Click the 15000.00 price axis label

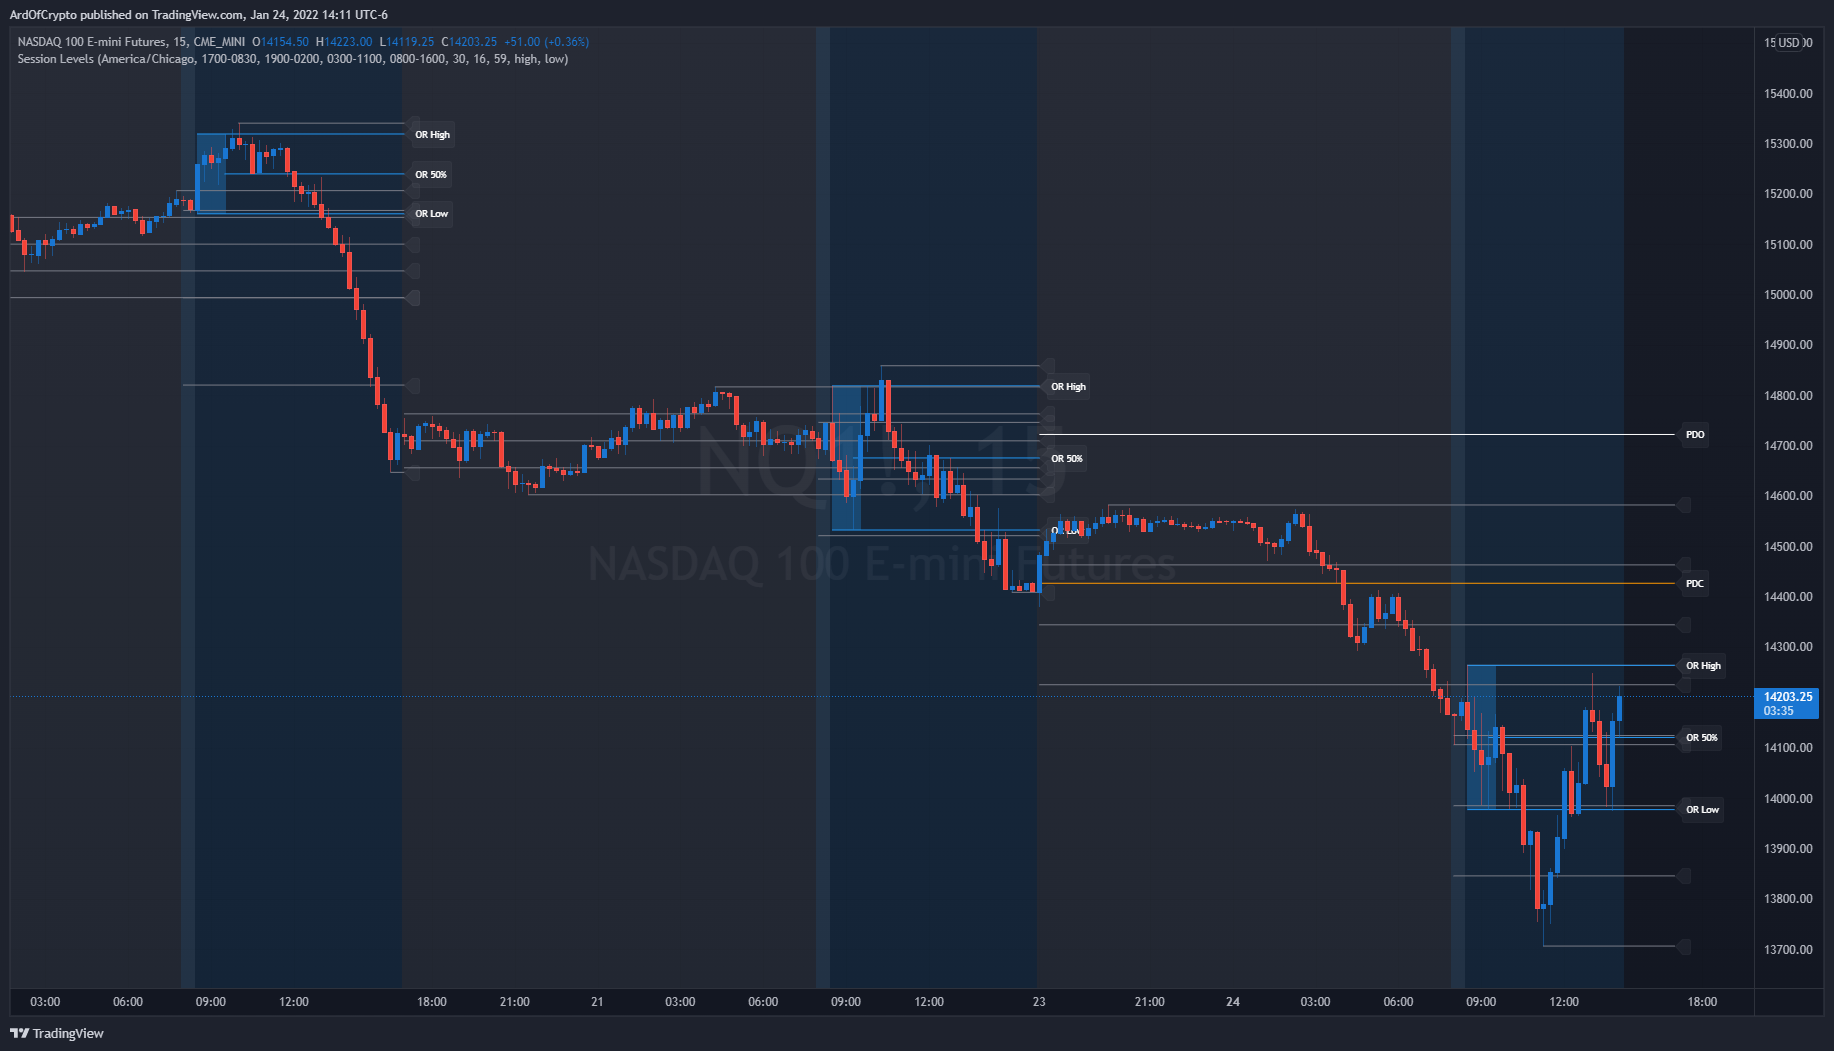tap(1788, 295)
